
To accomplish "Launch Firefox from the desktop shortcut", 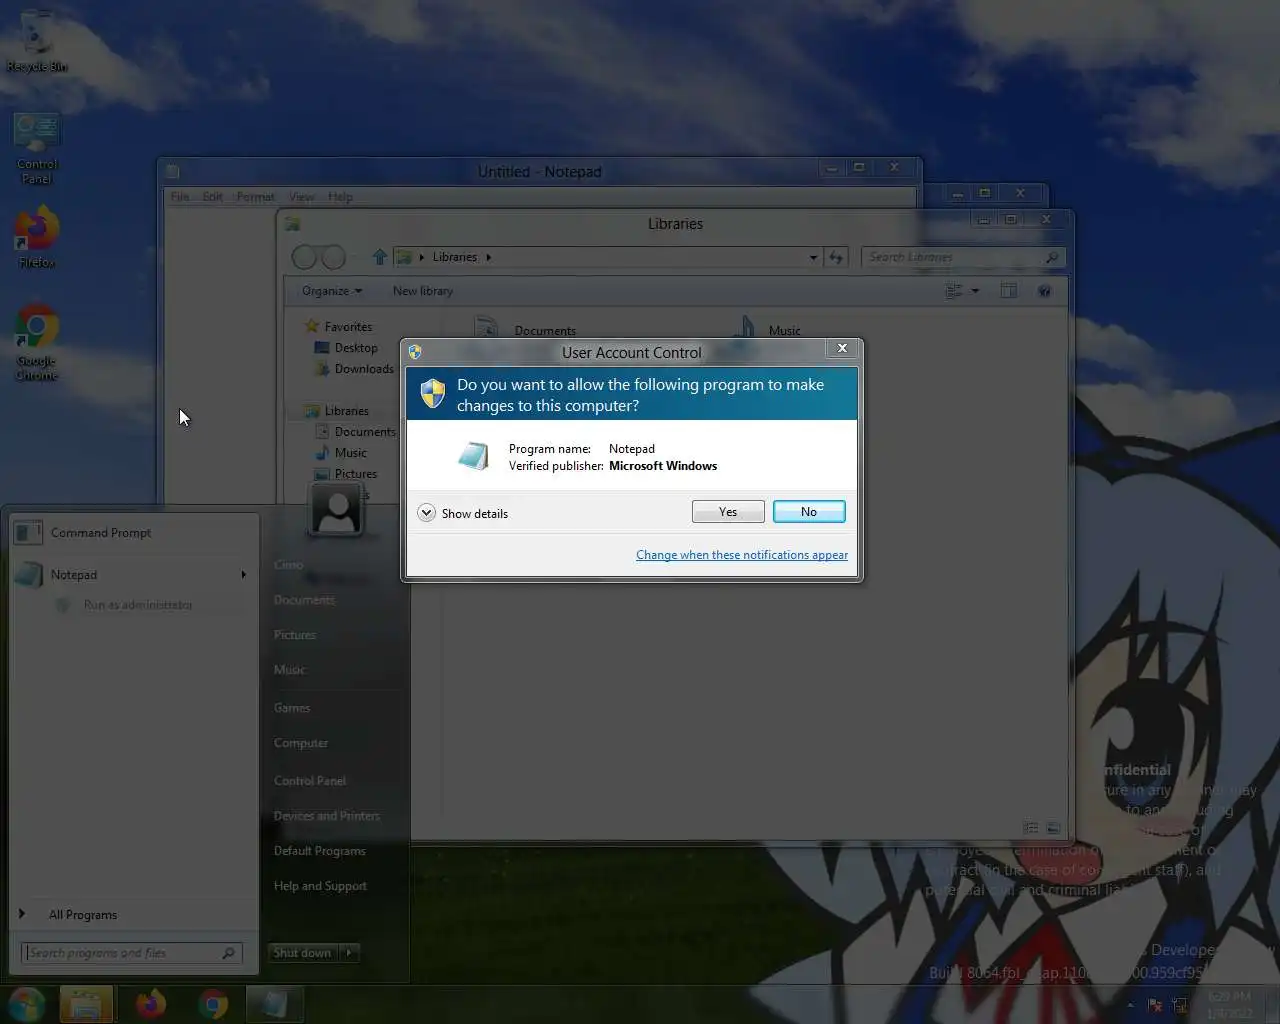I will tap(37, 237).
